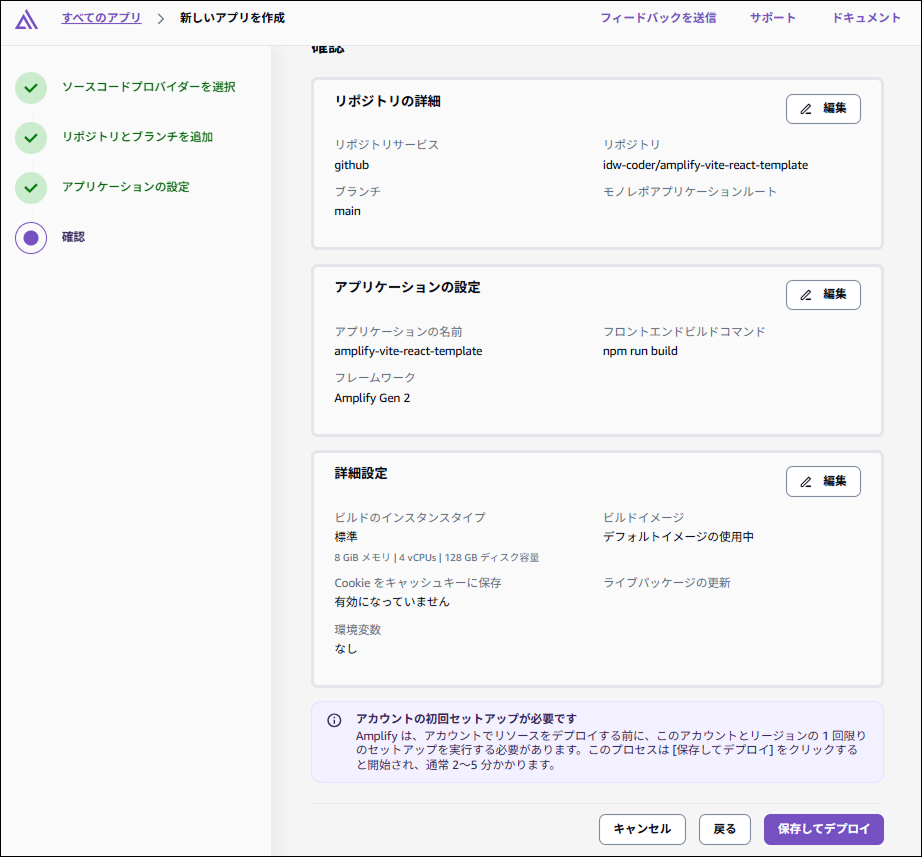Click the なし environment variable value
Image resolution: width=922 pixels, height=857 pixels.
click(346, 649)
